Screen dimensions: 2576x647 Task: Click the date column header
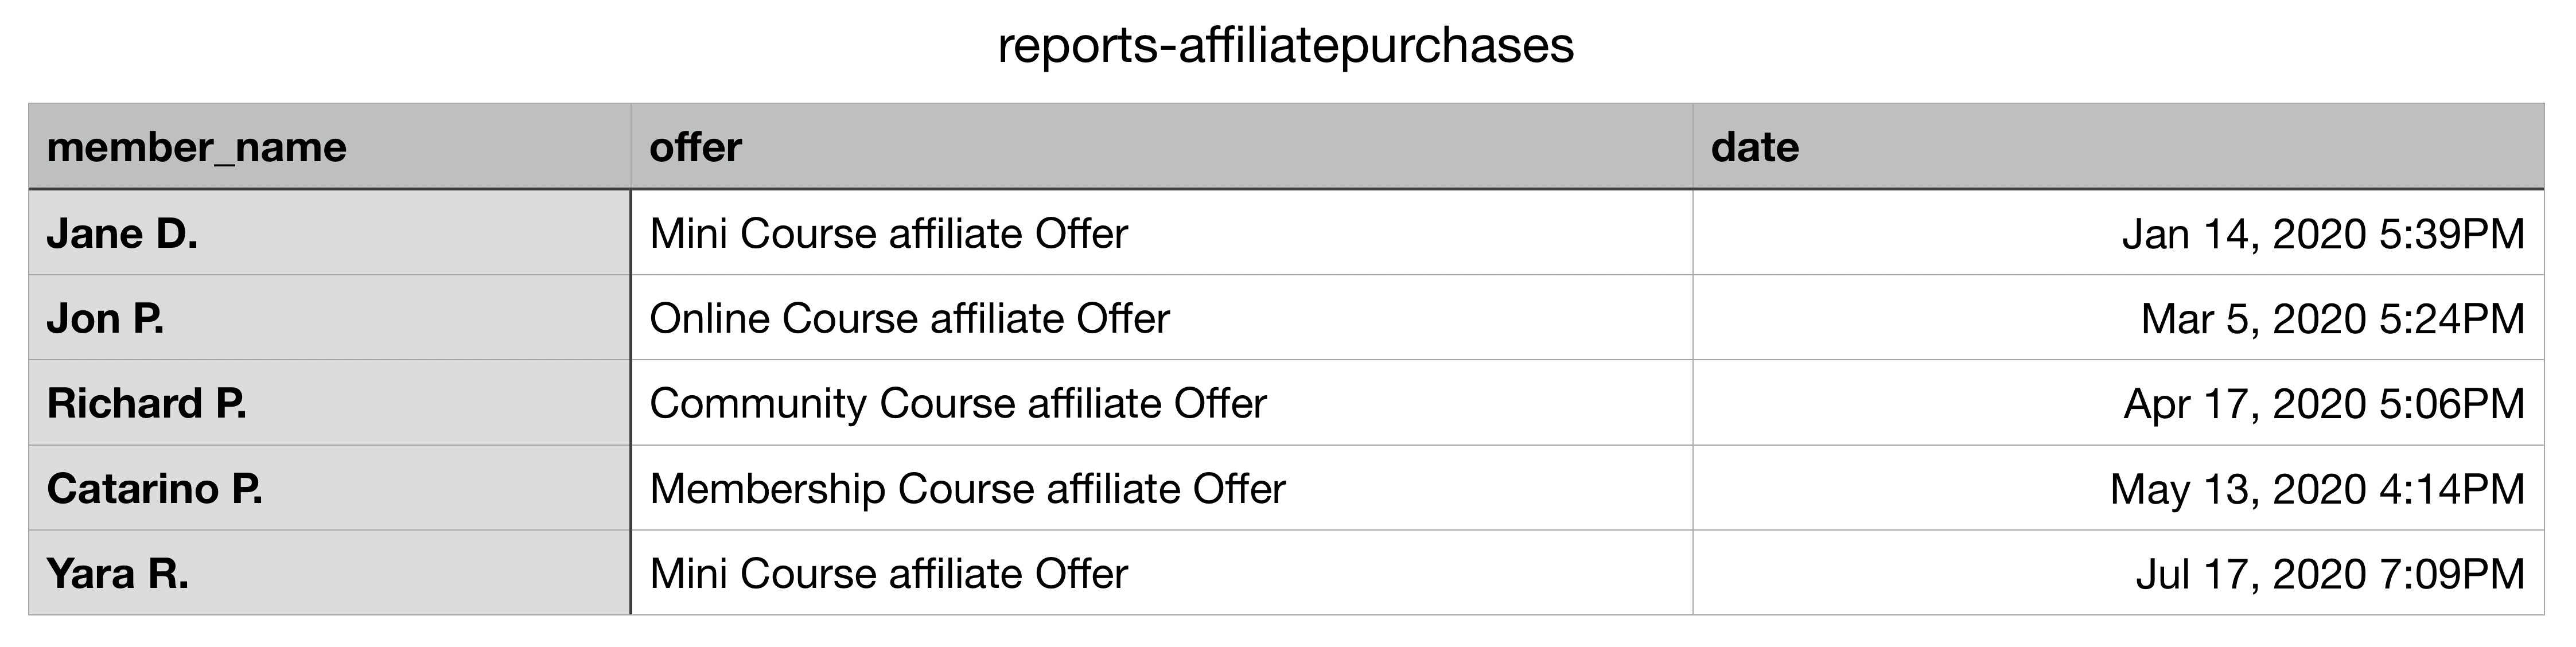(x=2118, y=146)
